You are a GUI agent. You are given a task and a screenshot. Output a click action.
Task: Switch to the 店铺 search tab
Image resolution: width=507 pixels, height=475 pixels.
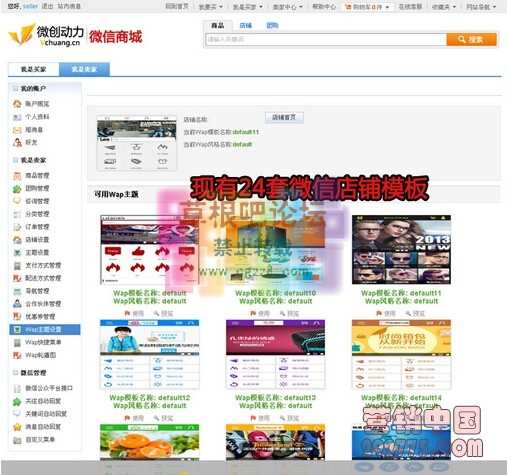[x=246, y=26]
